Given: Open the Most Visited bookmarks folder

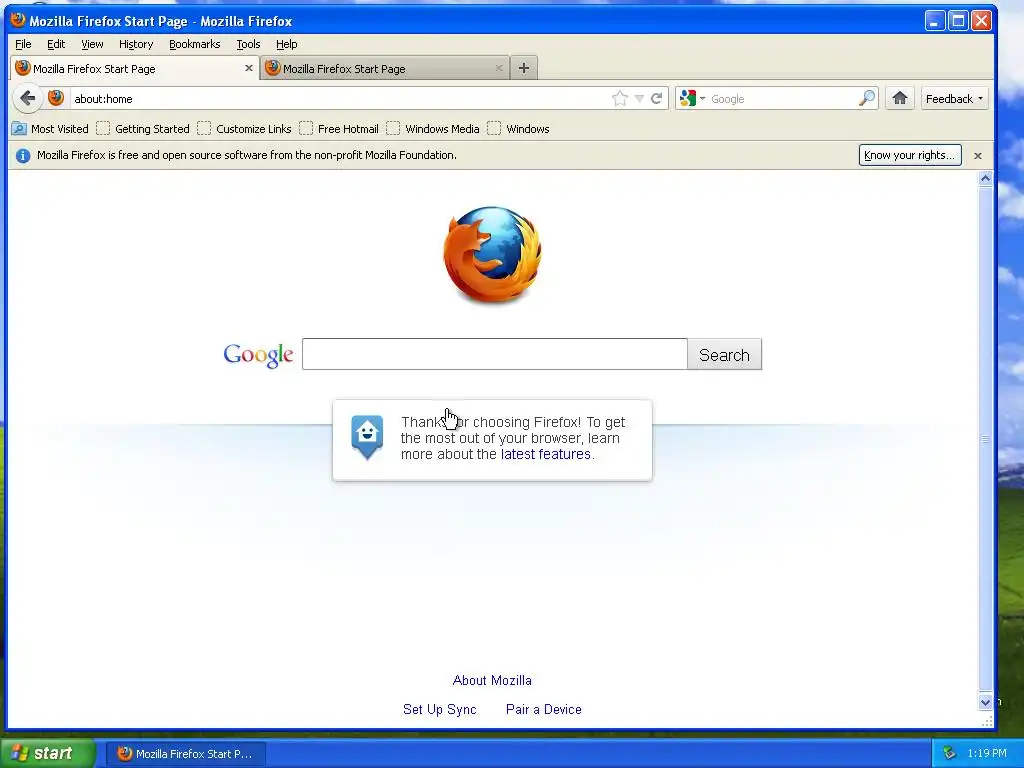Looking at the screenshot, I should pos(50,129).
